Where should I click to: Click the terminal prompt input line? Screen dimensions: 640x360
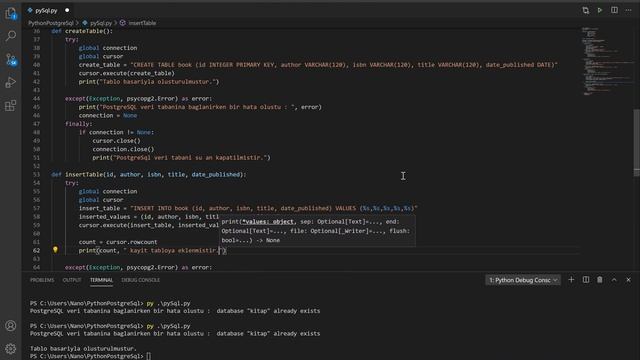point(90,356)
